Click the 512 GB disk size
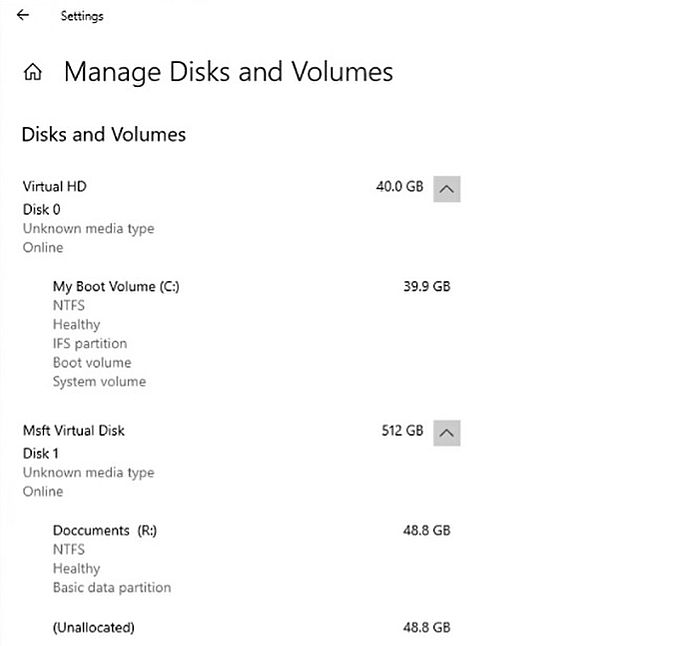This screenshot has width=700, height=646. [x=402, y=431]
